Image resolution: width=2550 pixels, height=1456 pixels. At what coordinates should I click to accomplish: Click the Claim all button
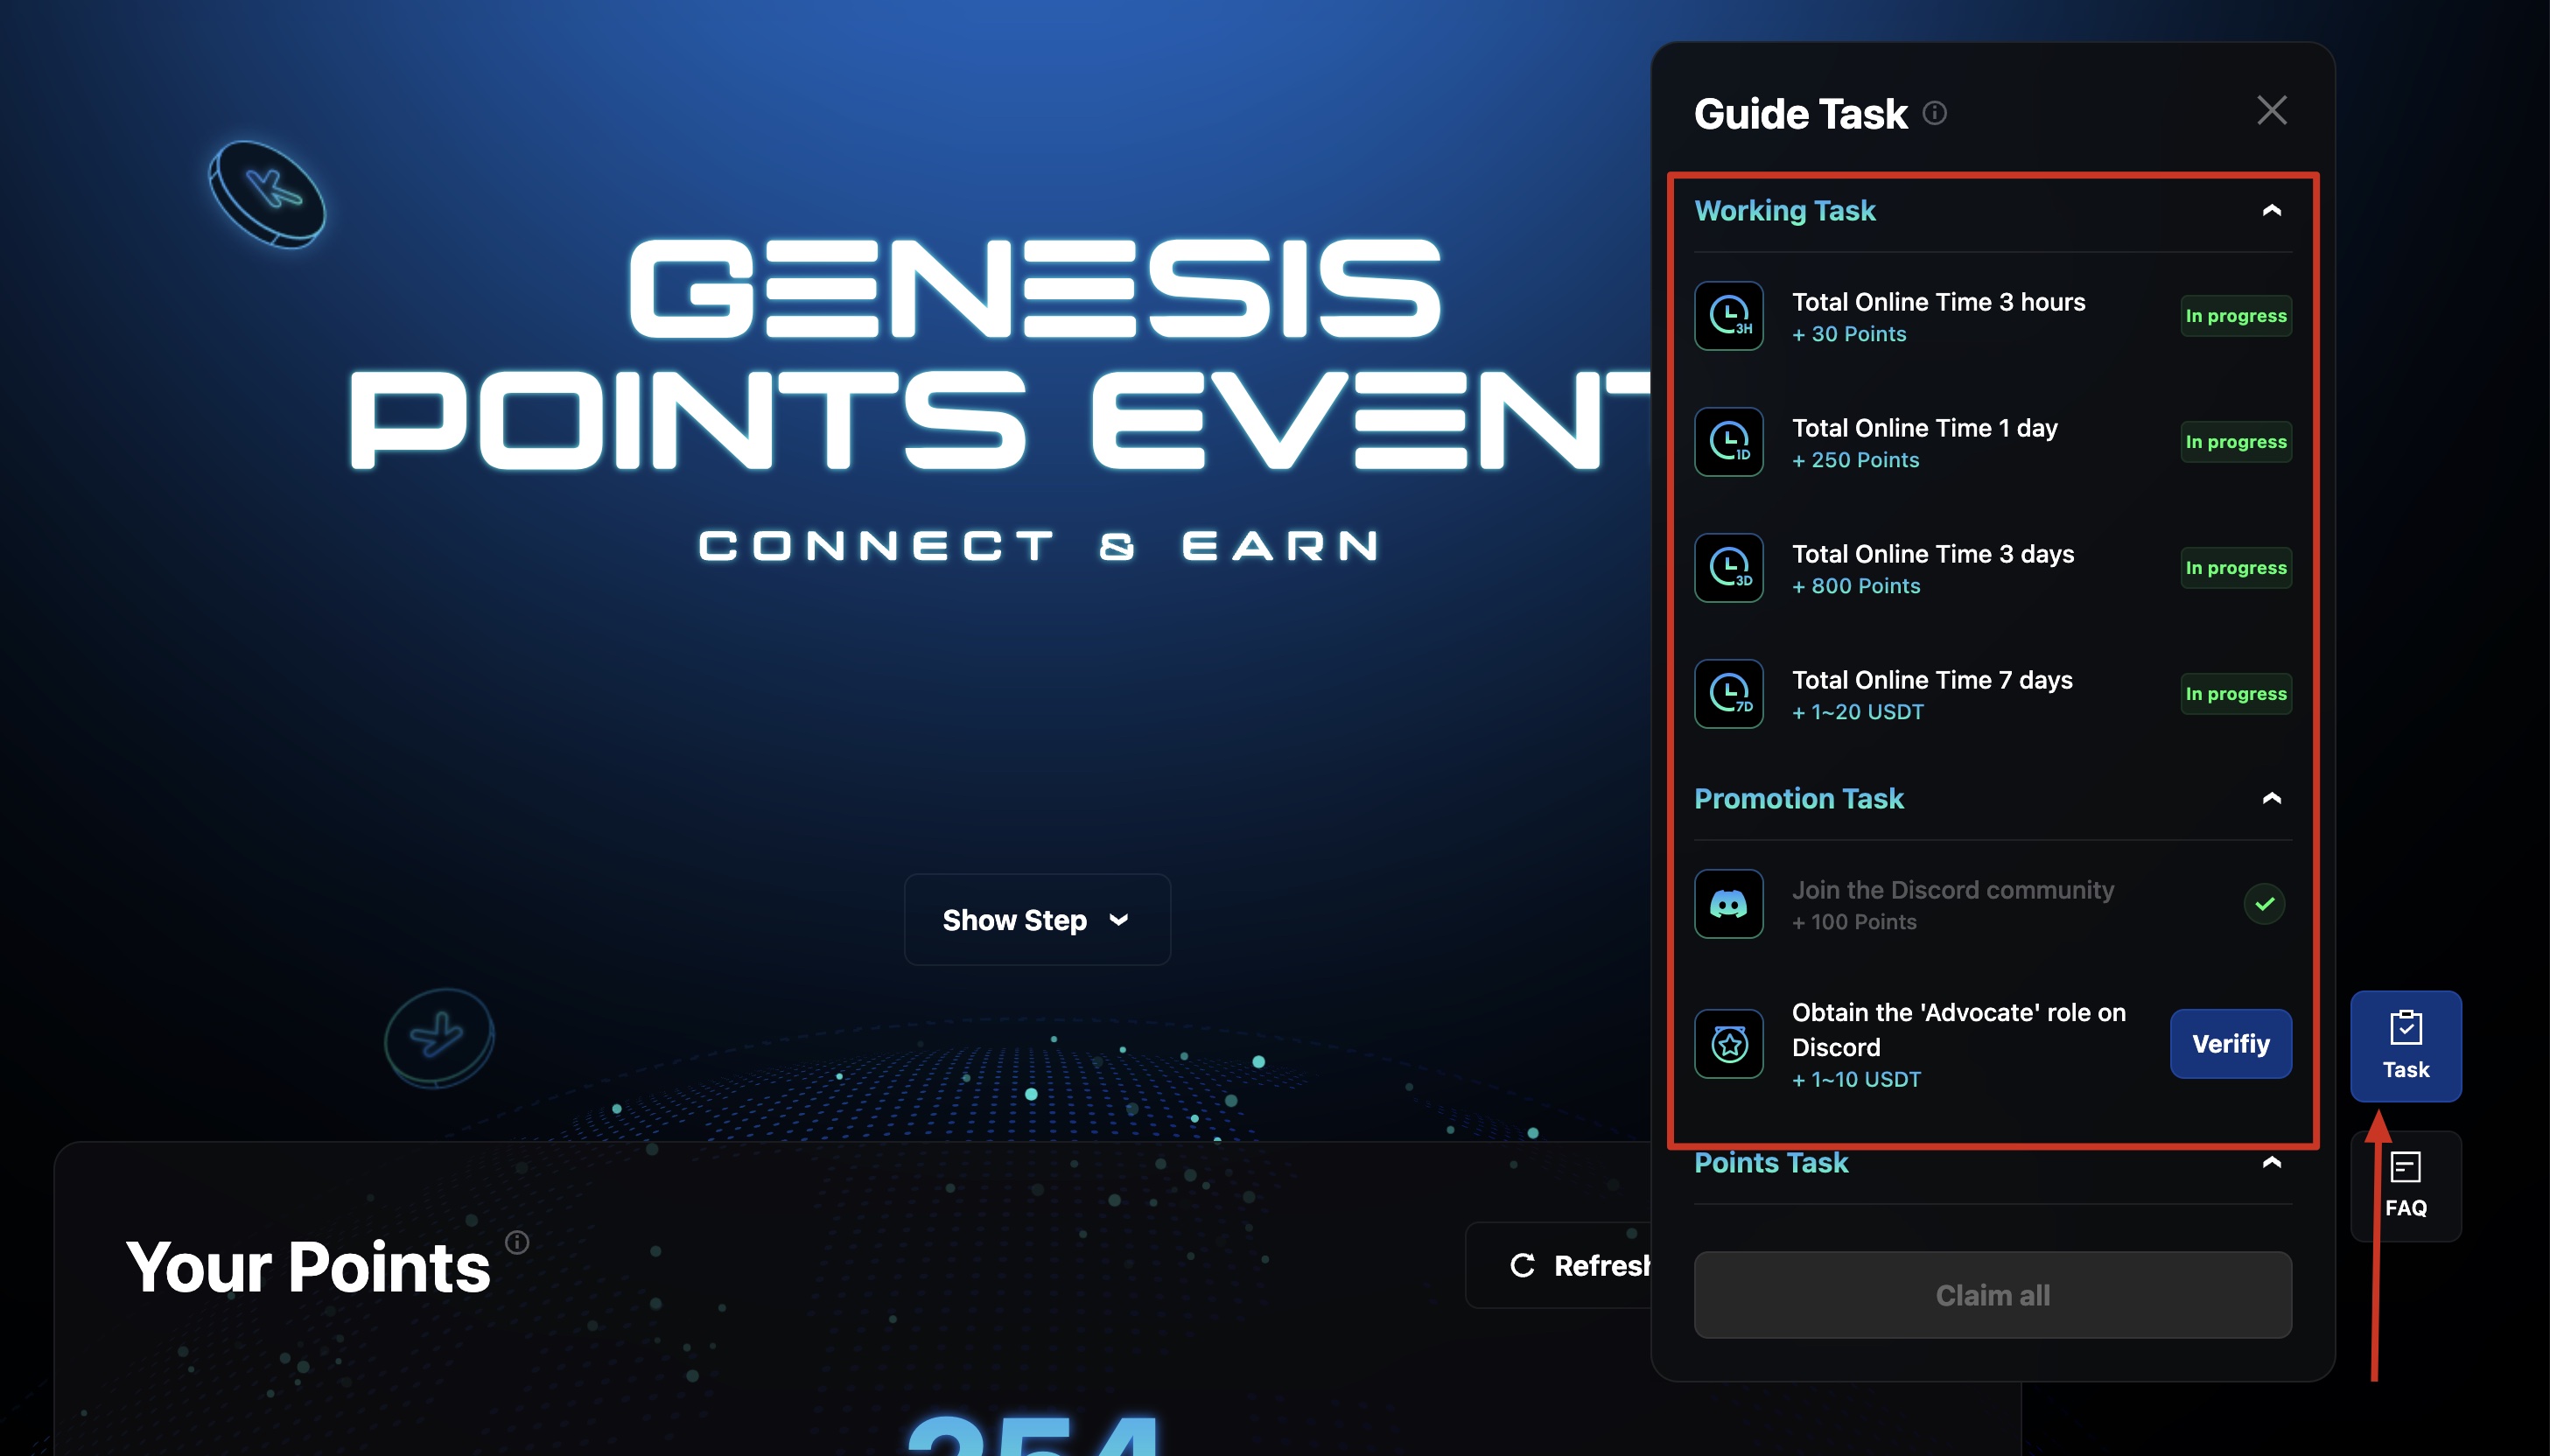click(1993, 1295)
